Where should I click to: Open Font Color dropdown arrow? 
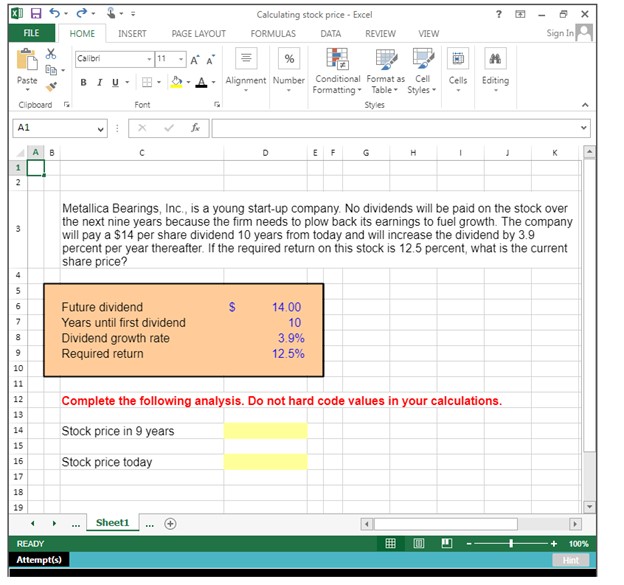(x=214, y=82)
